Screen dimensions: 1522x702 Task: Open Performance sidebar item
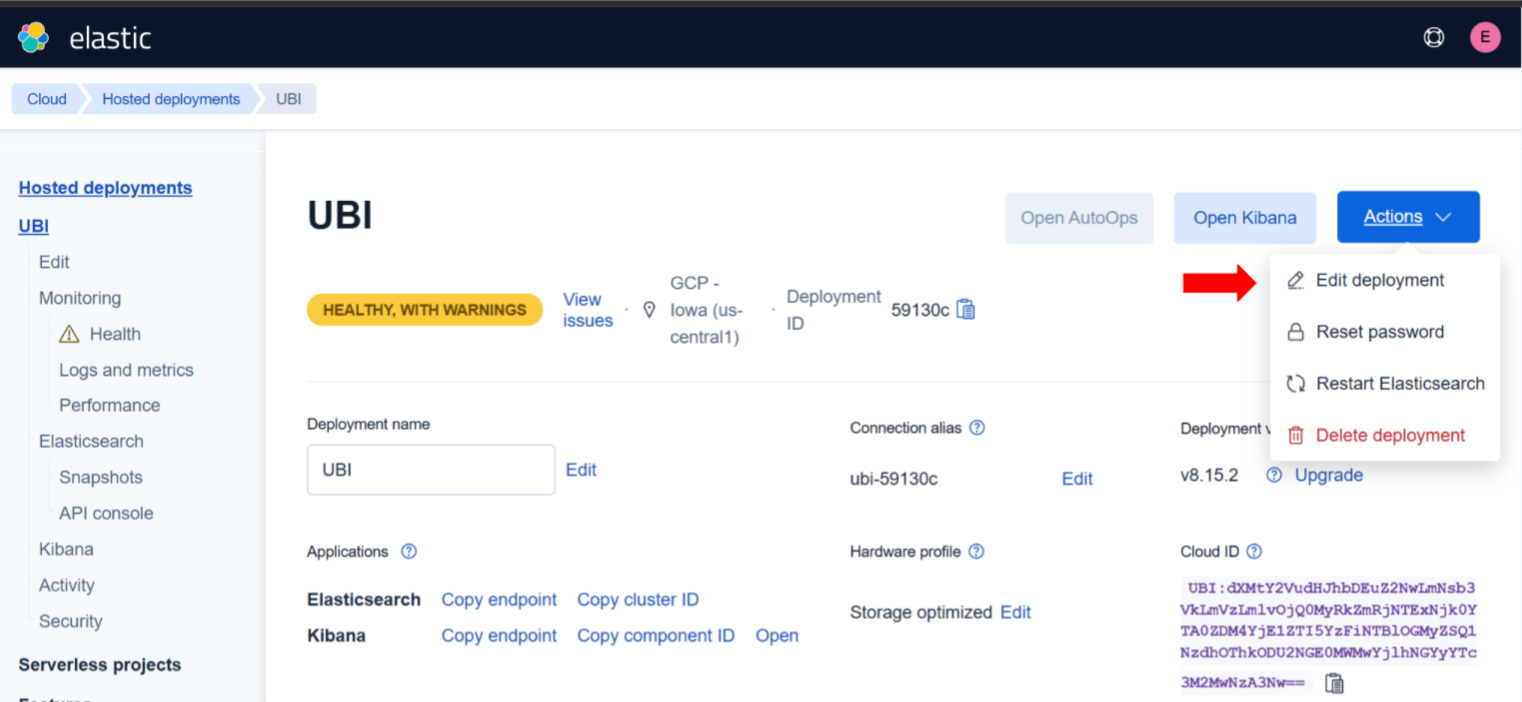point(109,405)
